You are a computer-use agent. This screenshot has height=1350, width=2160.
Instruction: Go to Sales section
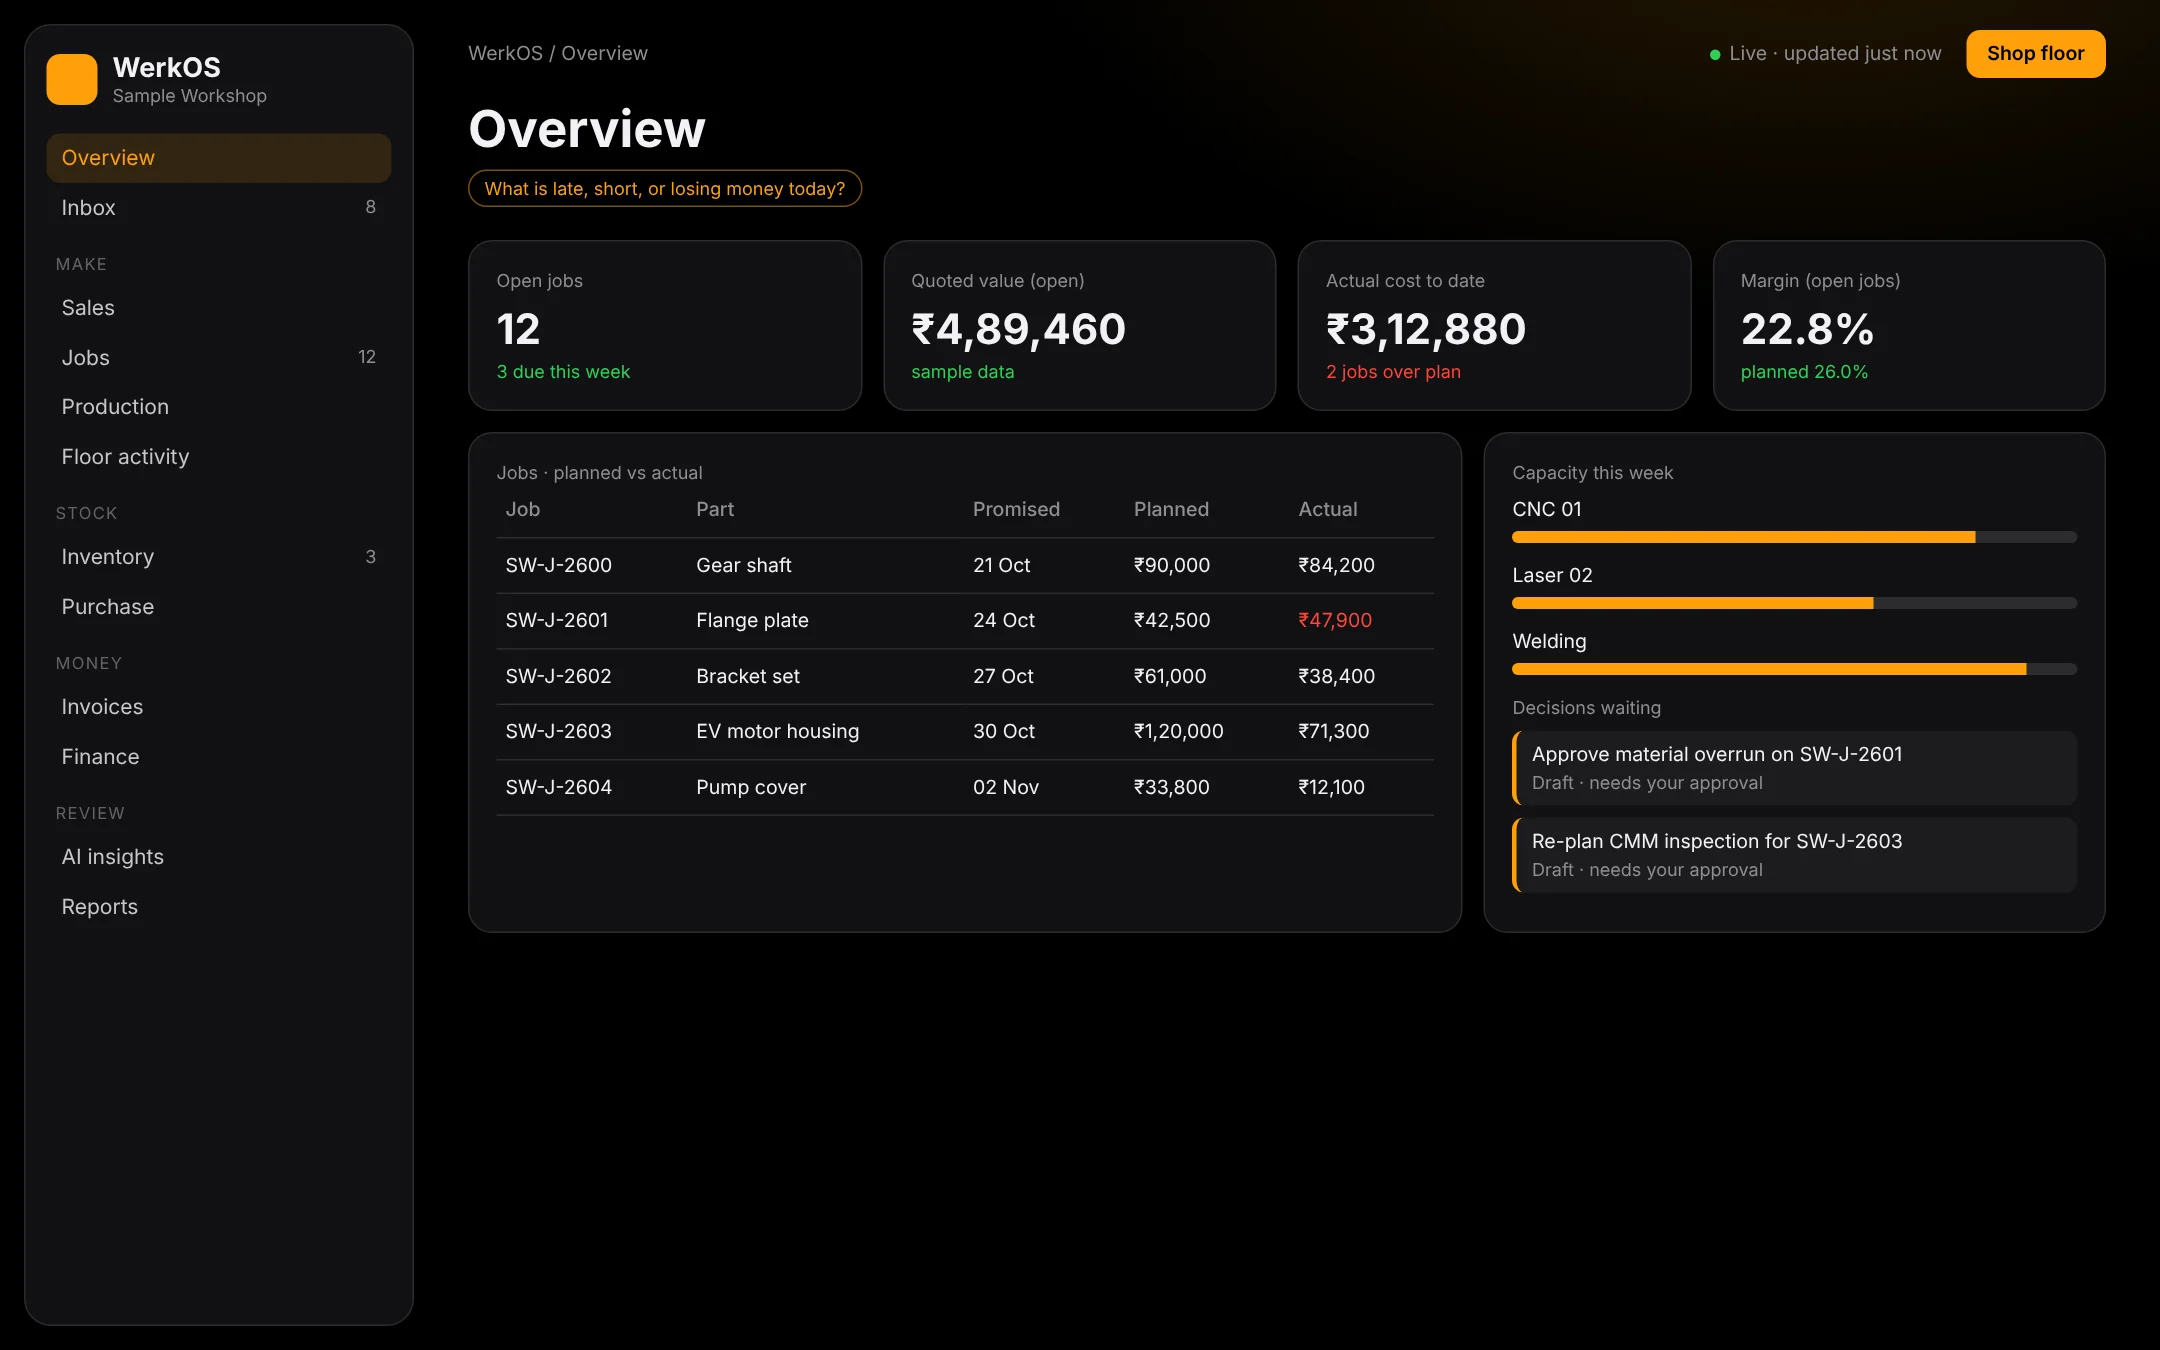coord(218,308)
